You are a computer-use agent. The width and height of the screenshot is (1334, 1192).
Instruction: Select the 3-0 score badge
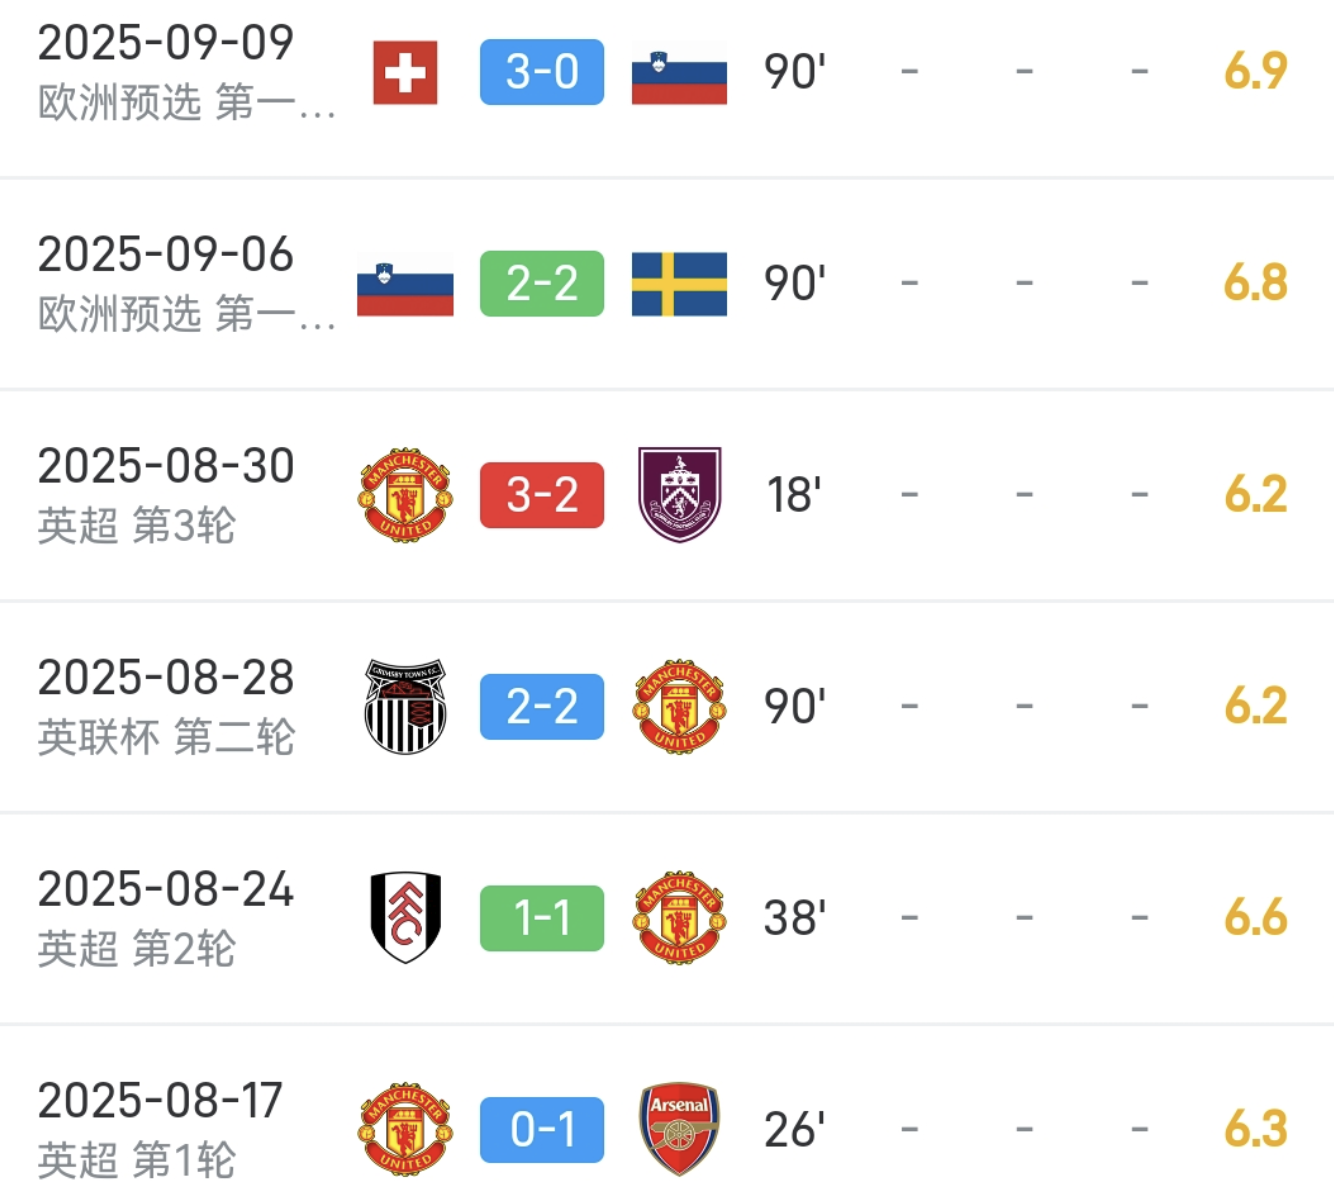coord(541,71)
